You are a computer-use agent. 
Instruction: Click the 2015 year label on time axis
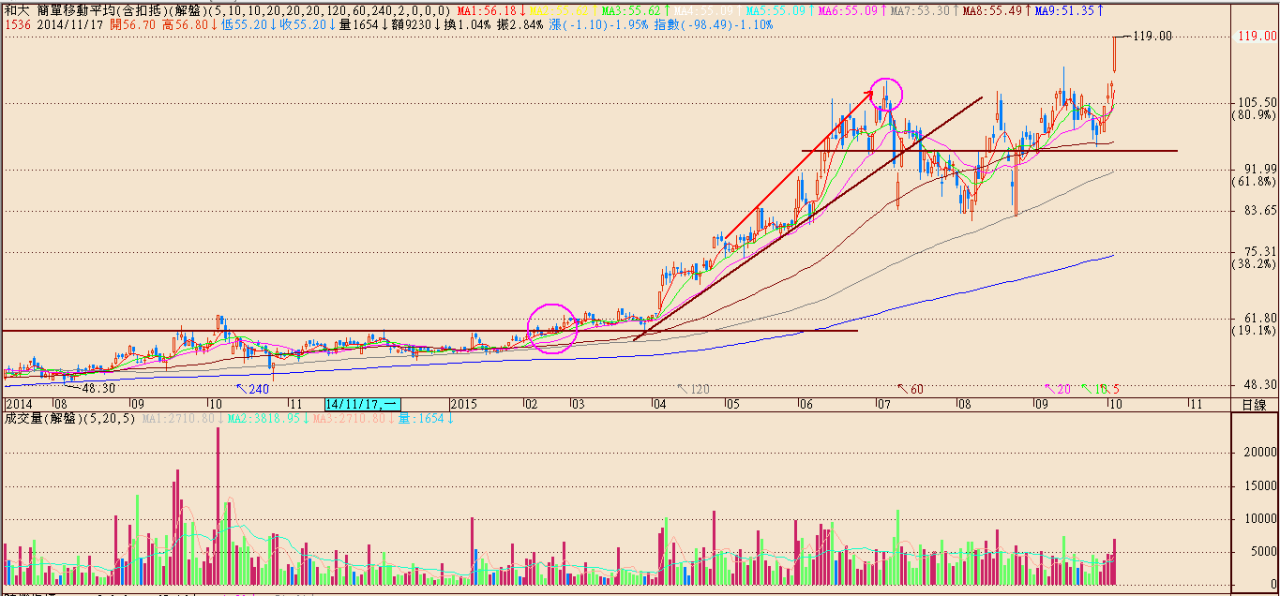pyautogui.click(x=462, y=404)
